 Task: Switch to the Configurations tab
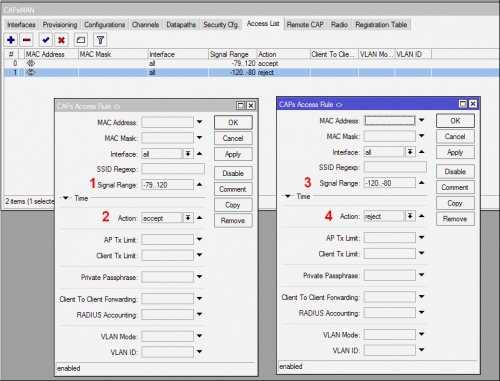point(104,25)
